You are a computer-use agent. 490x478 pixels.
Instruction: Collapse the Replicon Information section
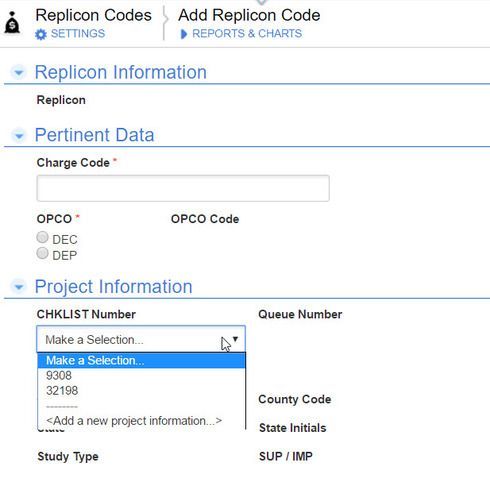click(19, 72)
